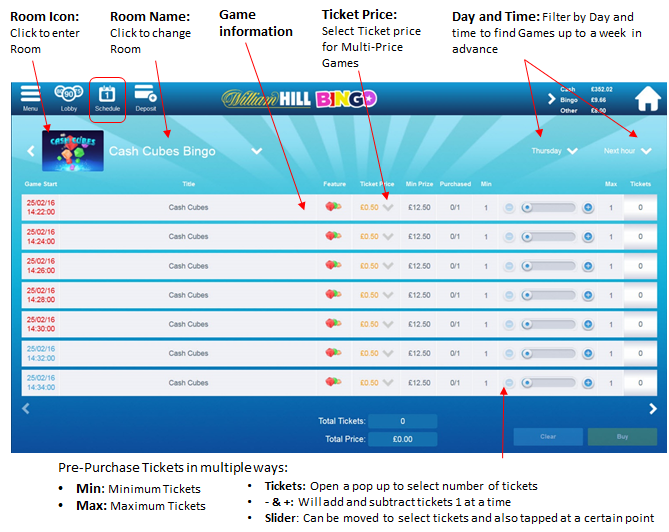Add a ticket with plus on 14:28:00 game
This screenshot has height=532, width=669.
(x=588, y=295)
